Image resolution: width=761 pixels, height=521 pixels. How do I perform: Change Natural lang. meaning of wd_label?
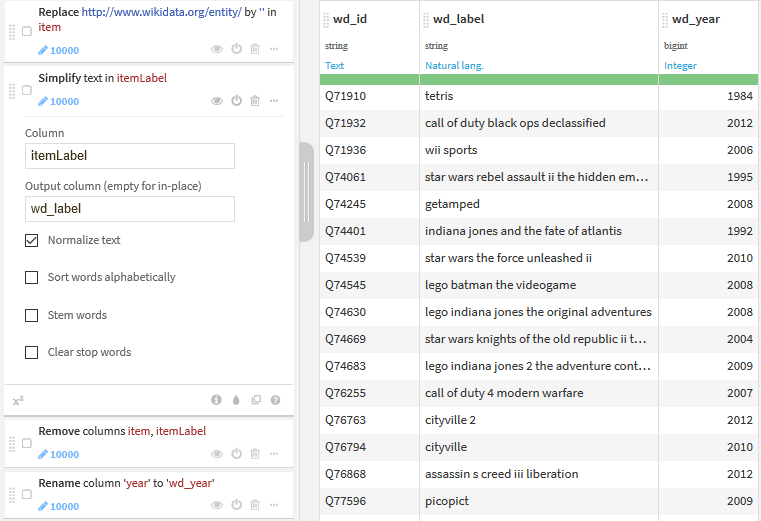(x=454, y=66)
